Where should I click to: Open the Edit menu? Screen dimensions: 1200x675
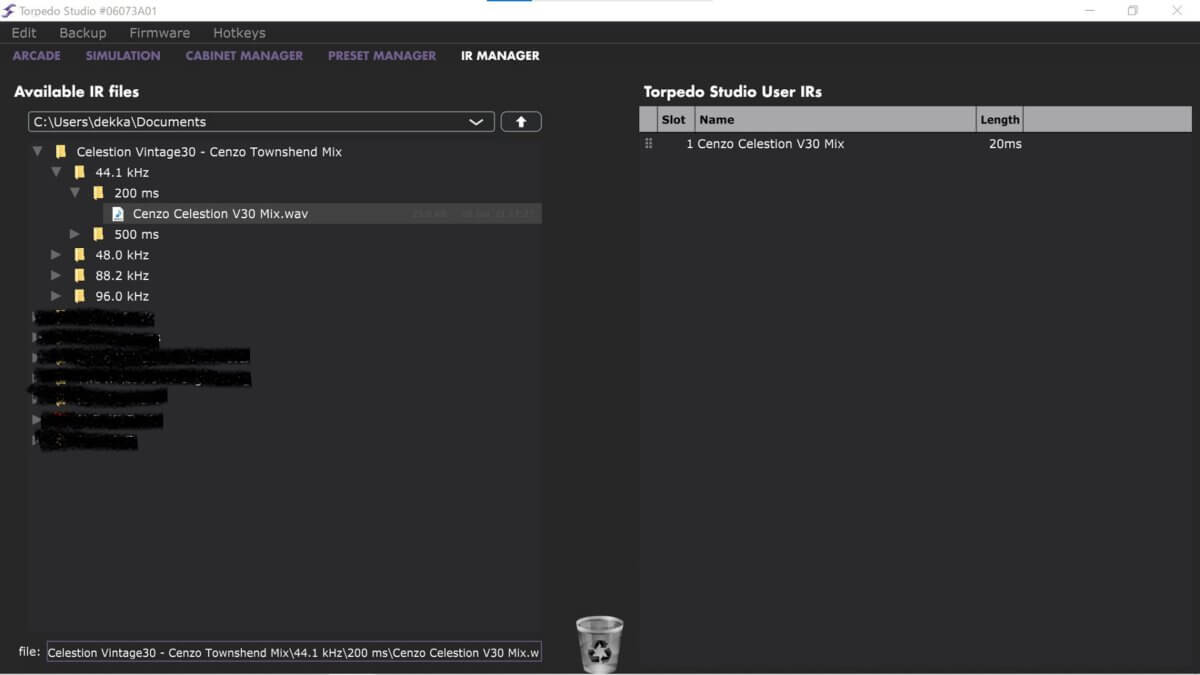point(24,33)
